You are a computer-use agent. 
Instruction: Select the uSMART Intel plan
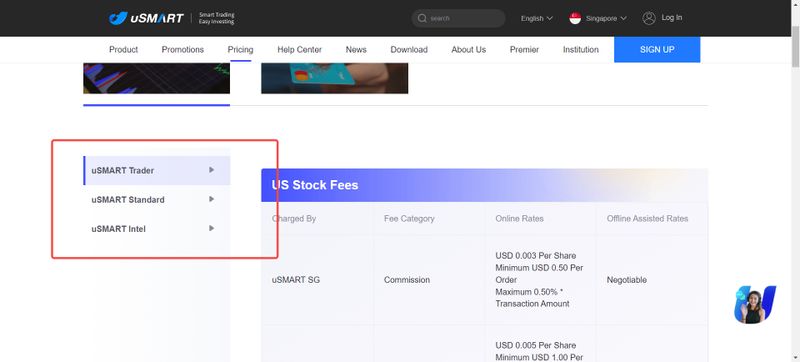157,228
